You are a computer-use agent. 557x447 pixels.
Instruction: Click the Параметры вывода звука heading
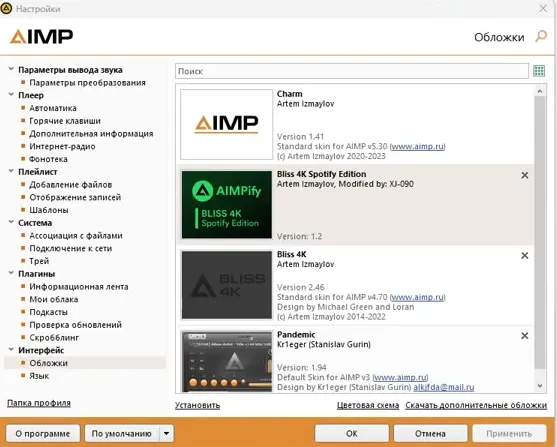click(70, 70)
